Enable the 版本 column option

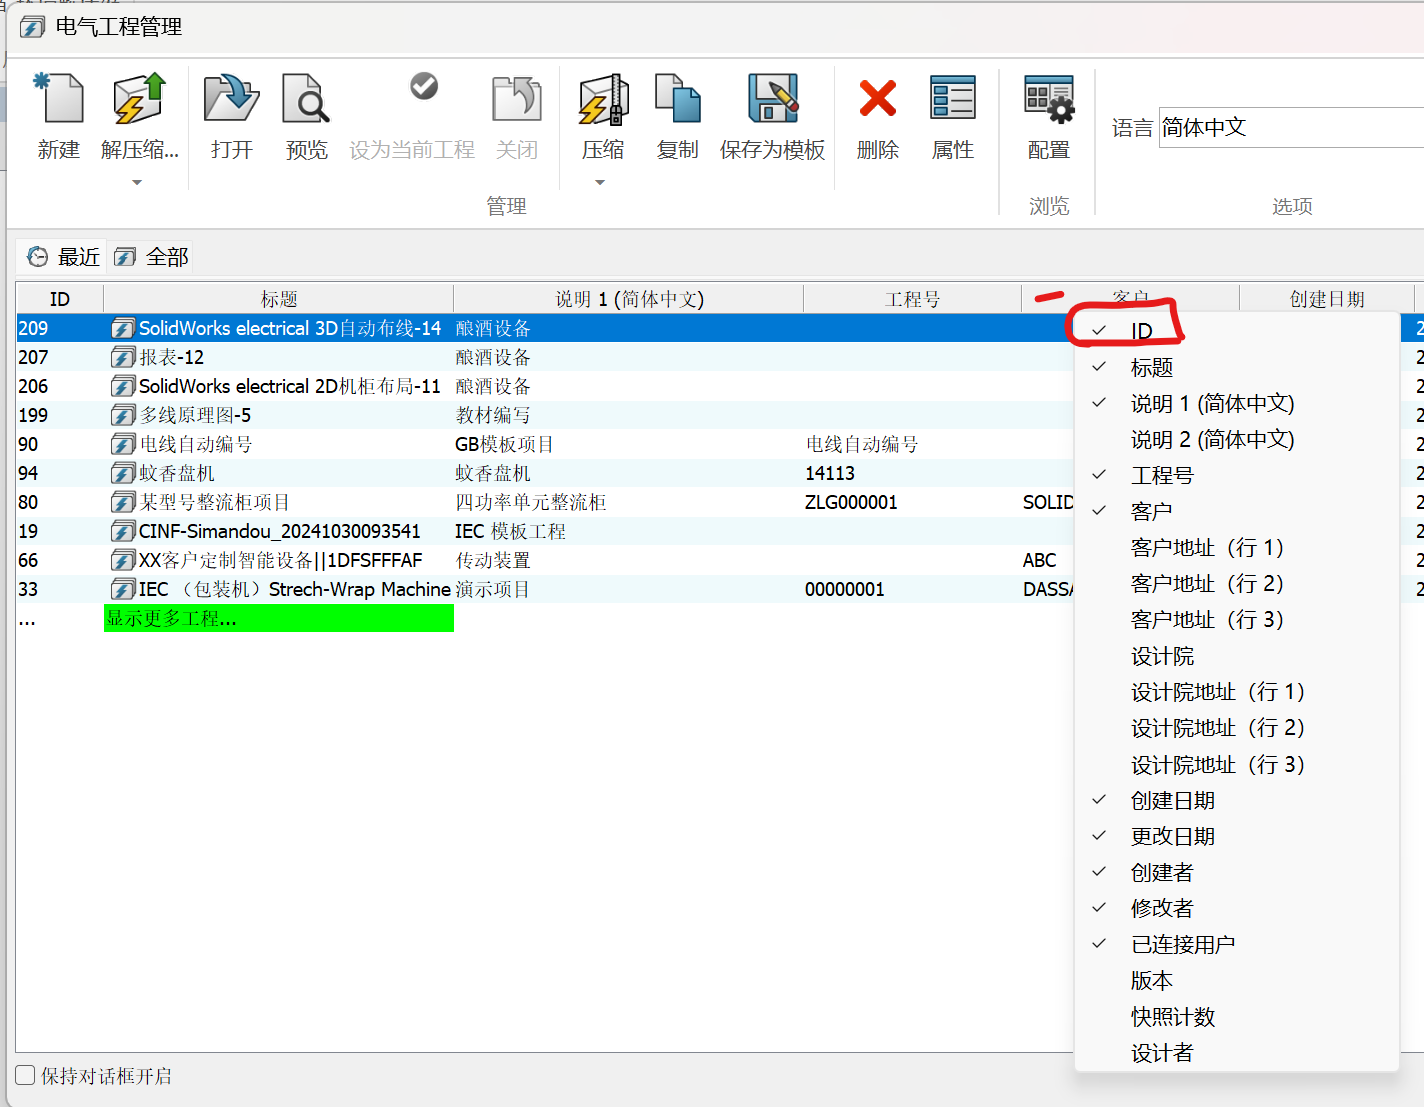point(1151,981)
